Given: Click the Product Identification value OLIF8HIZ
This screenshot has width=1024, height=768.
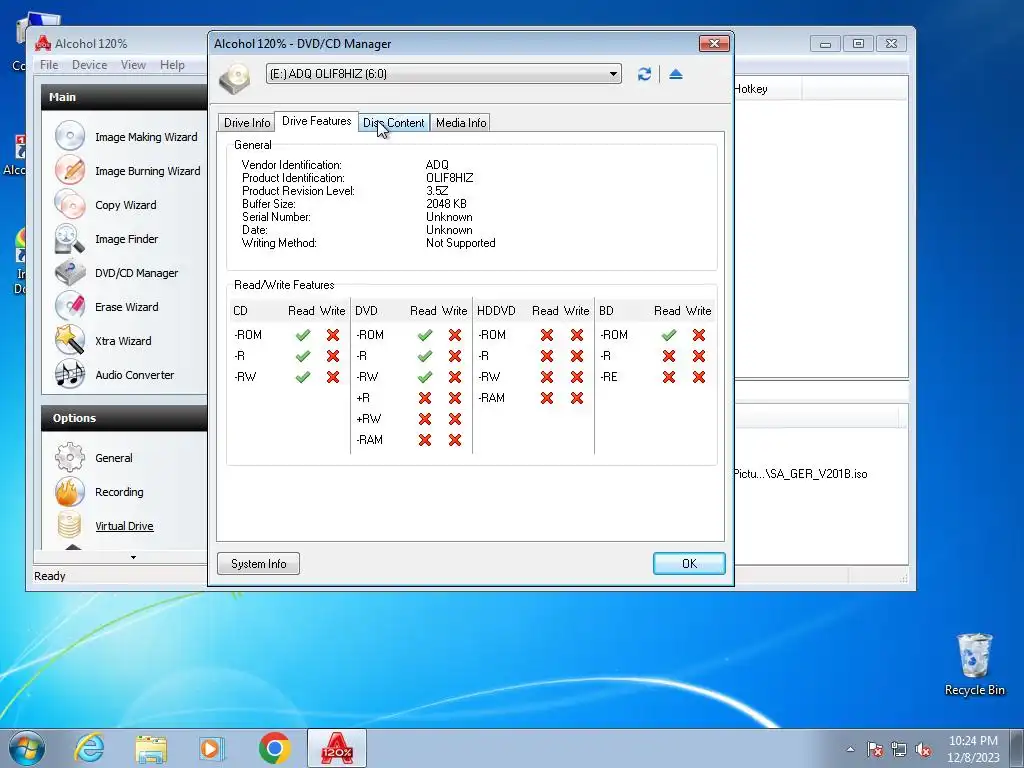Looking at the screenshot, I should pos(449,178).
